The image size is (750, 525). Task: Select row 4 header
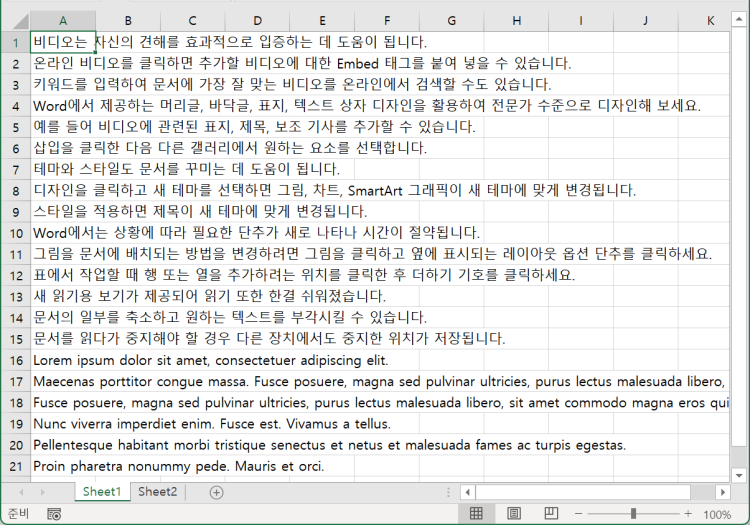point(16,106)
